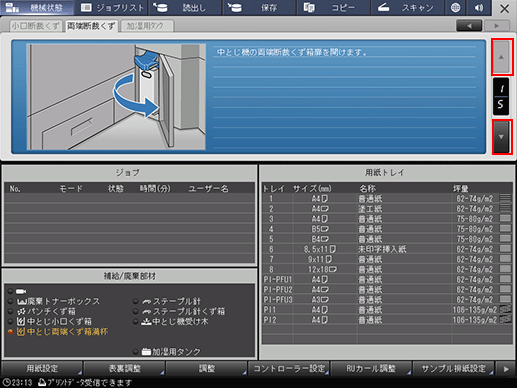Click tray 1 paper level indicator
This screenshot has height=388, width=517.
click(505, 198)
